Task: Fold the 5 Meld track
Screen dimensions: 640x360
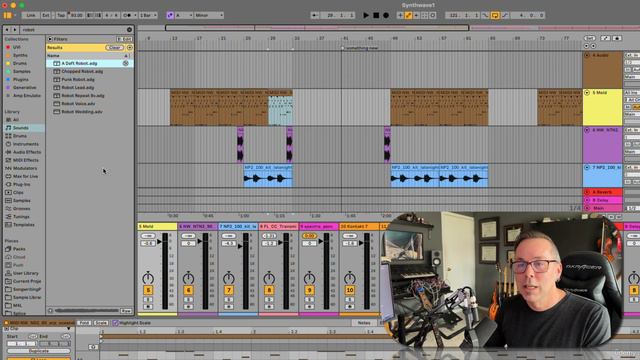Action: [587, 93]
